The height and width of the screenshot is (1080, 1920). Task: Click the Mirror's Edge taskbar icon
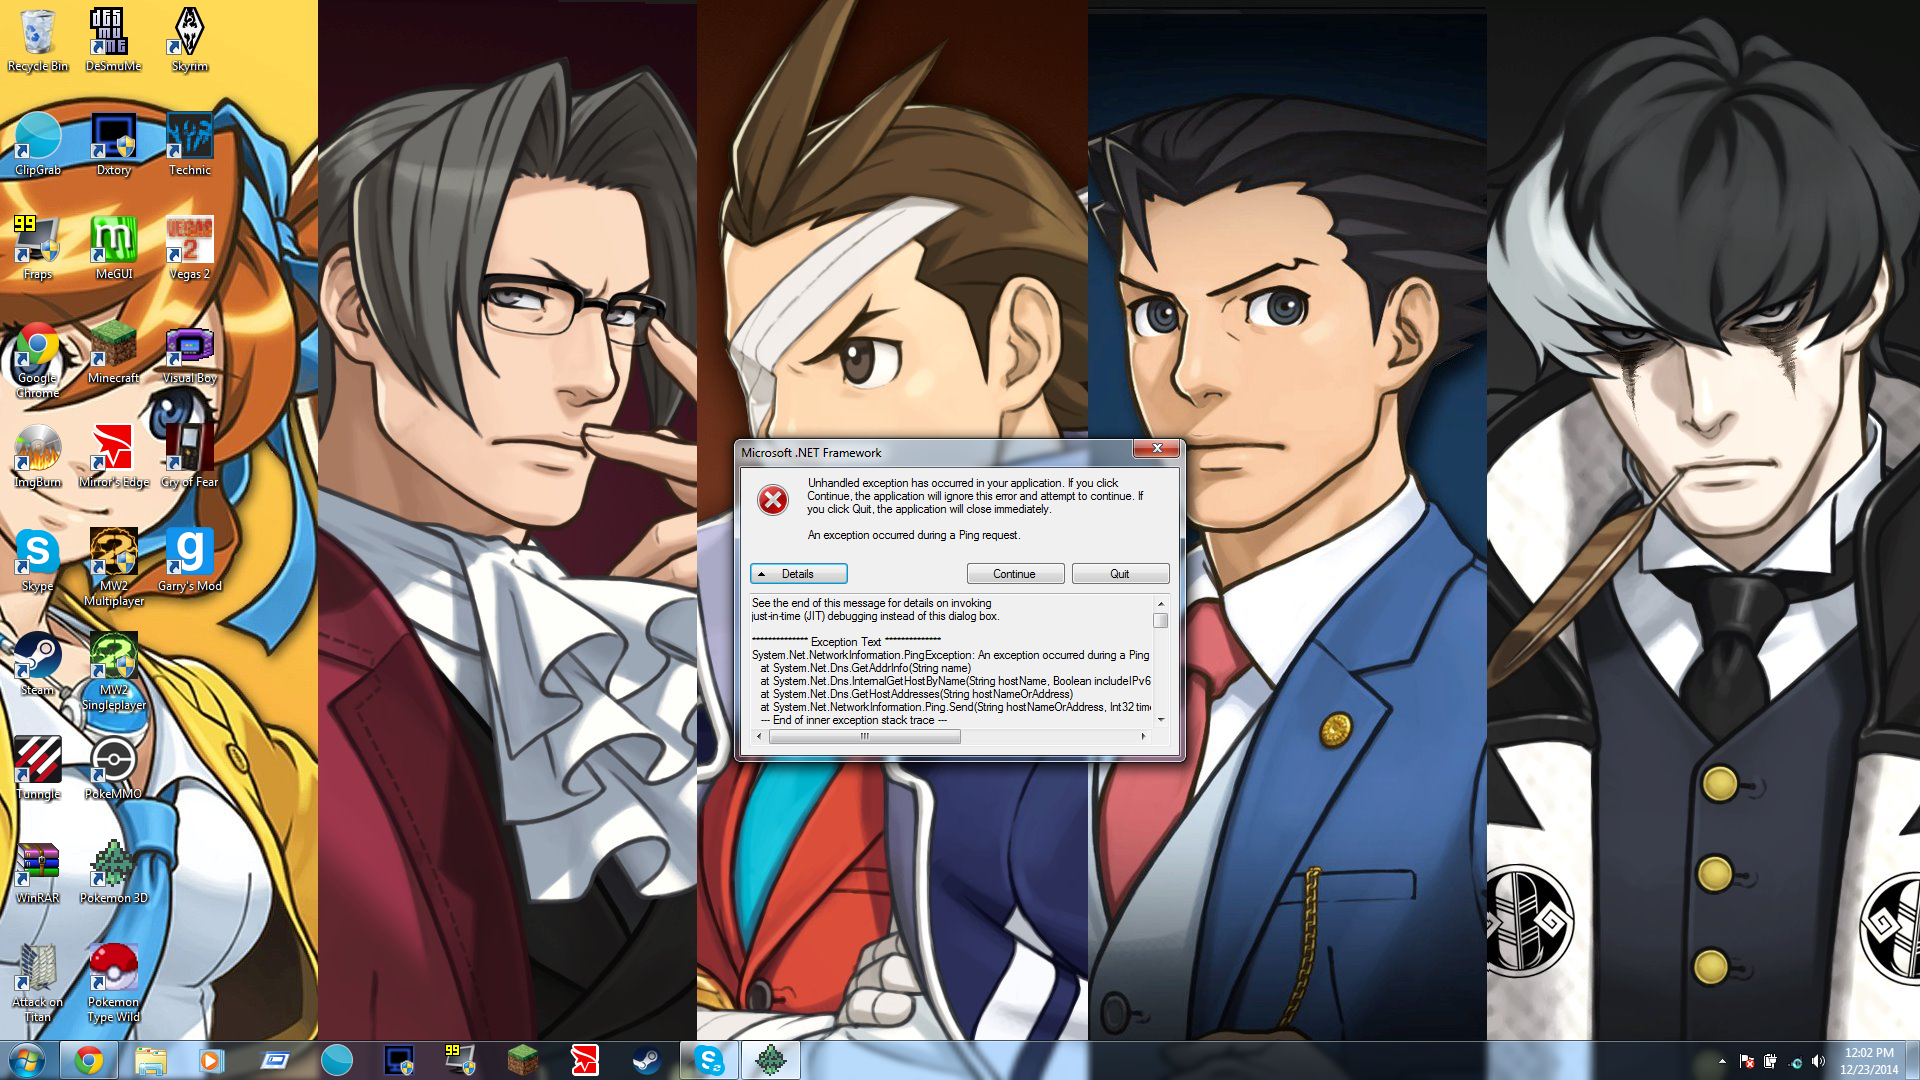(585, 1060)
